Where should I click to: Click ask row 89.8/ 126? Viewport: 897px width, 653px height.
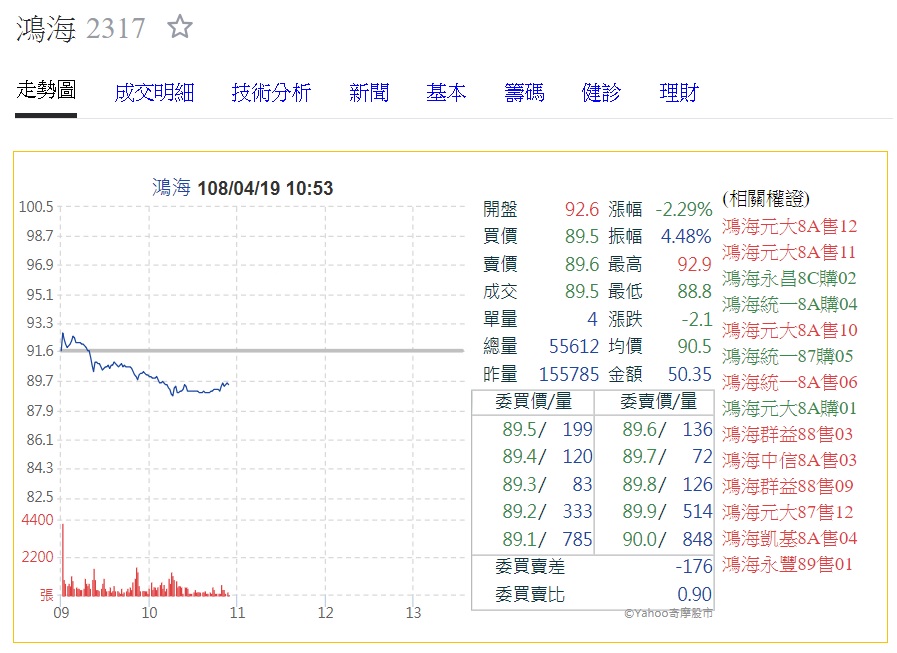tap(668, 484)
